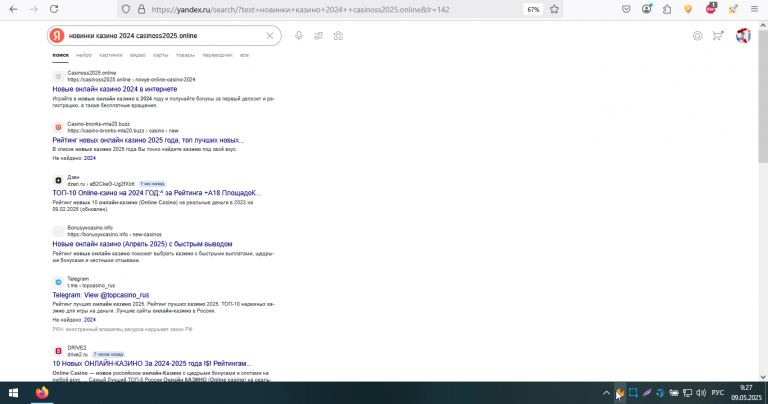Open the volume speaker tray icon
This screenshot has width=768, height=404.
click(x=701, y=393)
